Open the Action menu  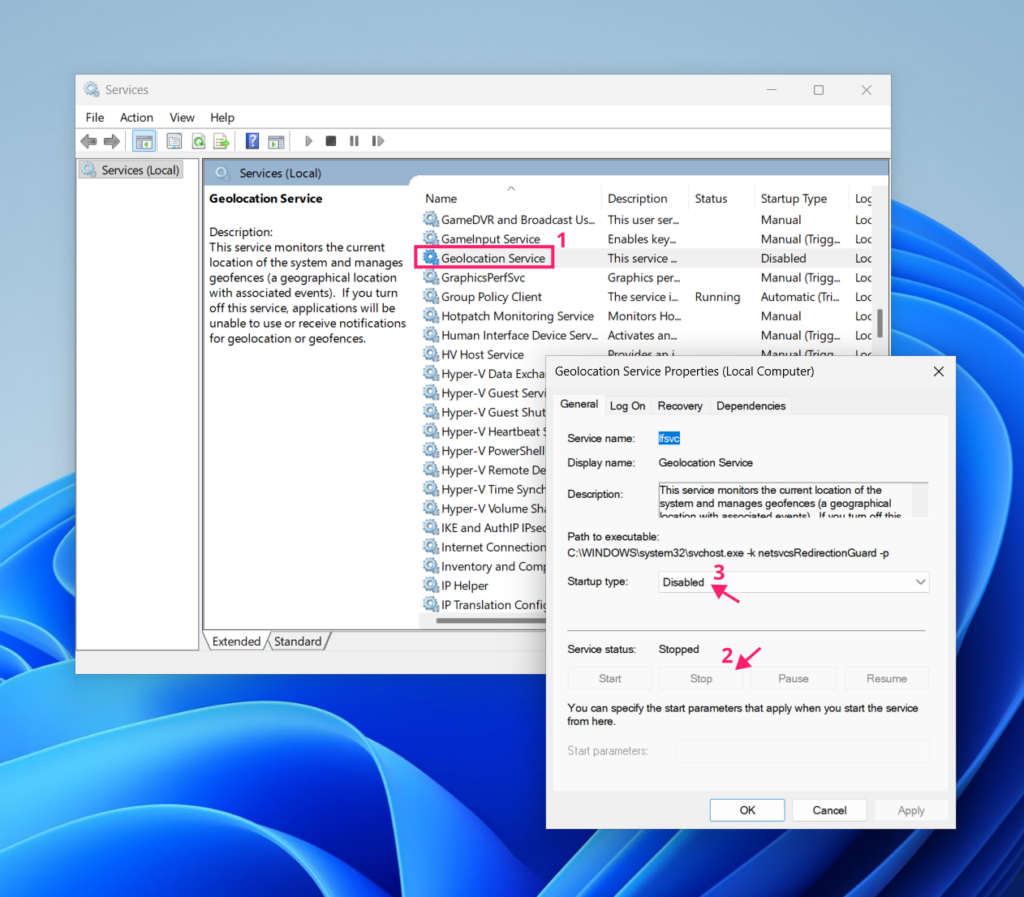[136, 118]
